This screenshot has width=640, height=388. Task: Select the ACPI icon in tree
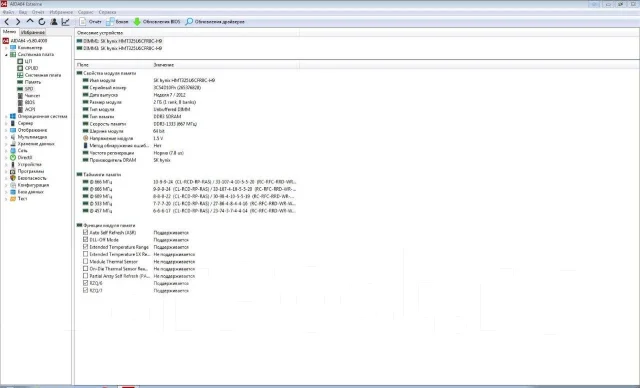coord(20,109)
